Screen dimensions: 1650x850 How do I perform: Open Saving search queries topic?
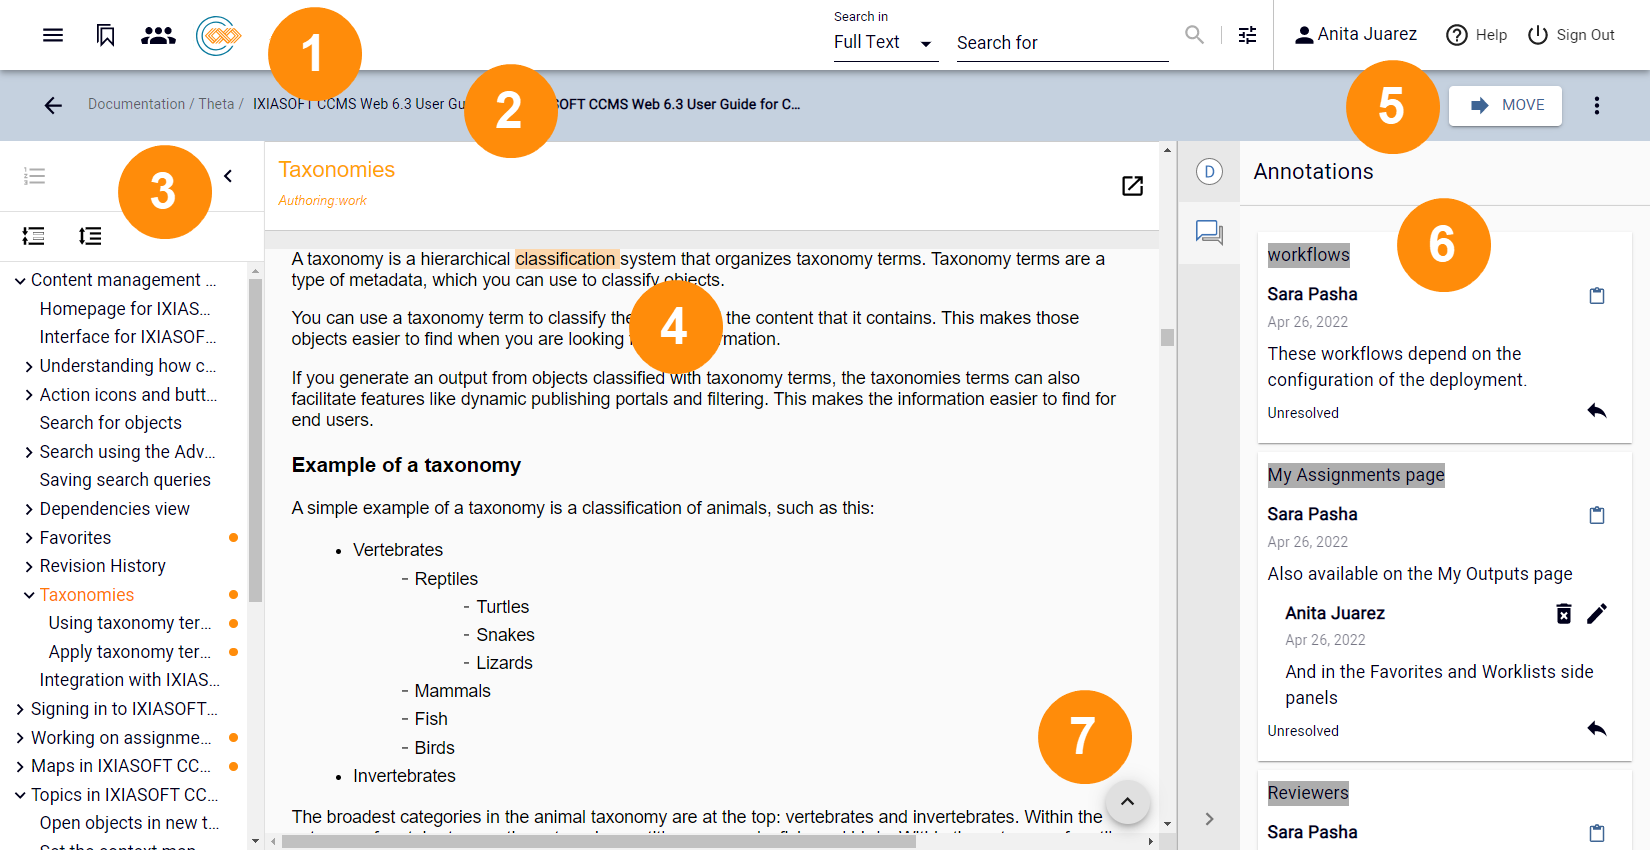click(x=125, y=480)
